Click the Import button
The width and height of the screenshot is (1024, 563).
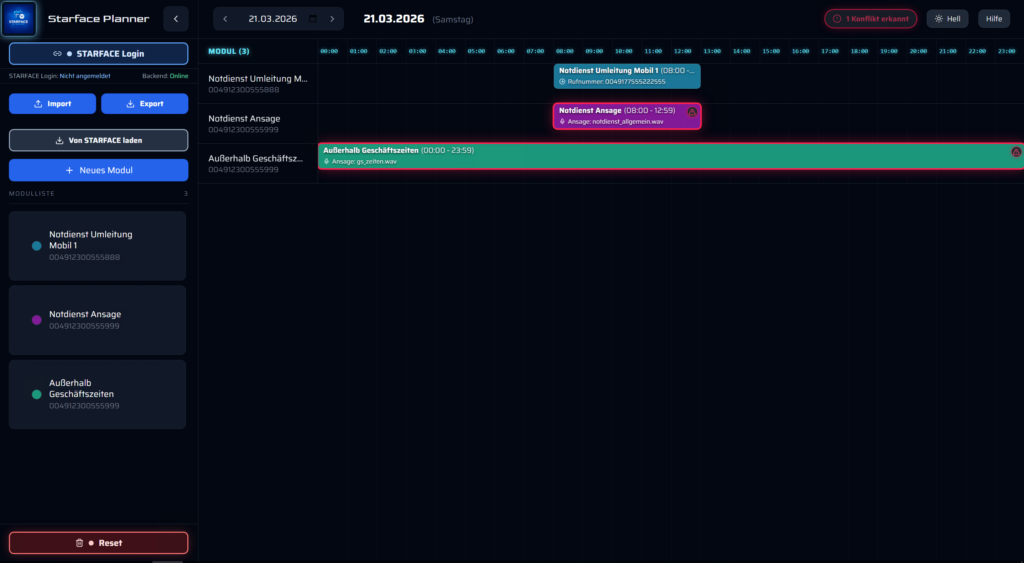click(53, 104)
